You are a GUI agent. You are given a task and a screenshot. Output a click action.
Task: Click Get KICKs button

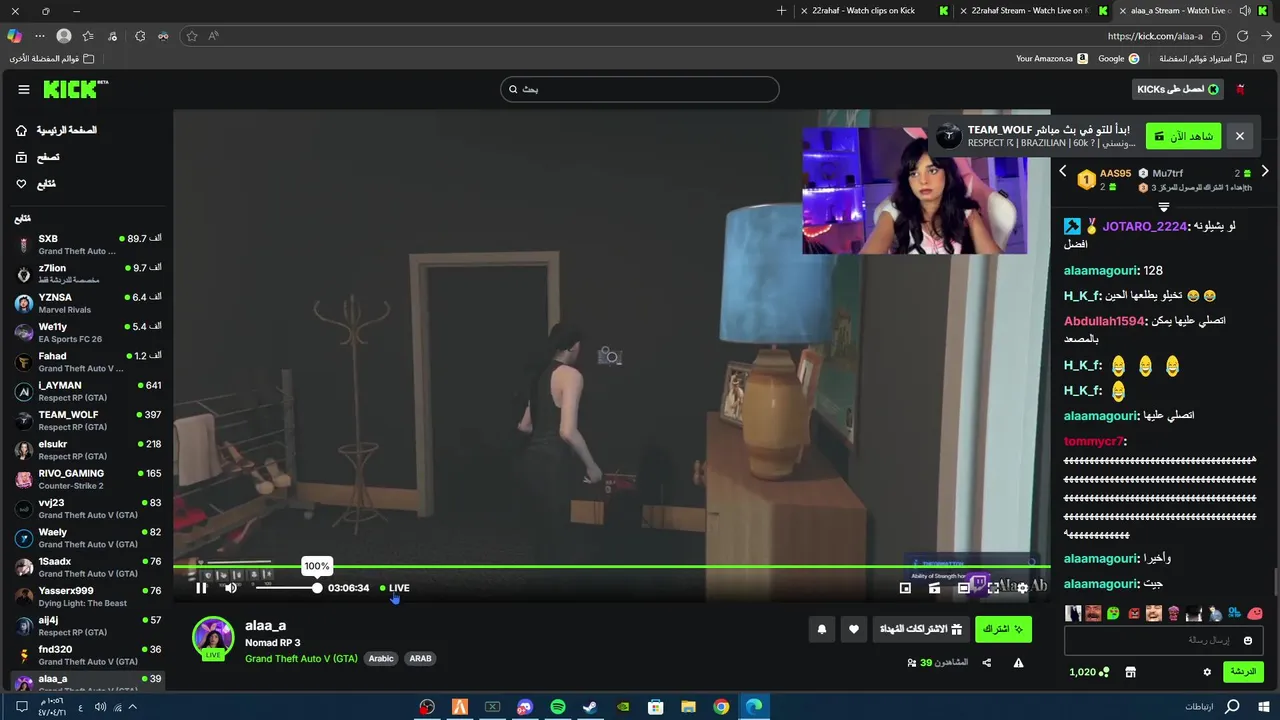1178,89
